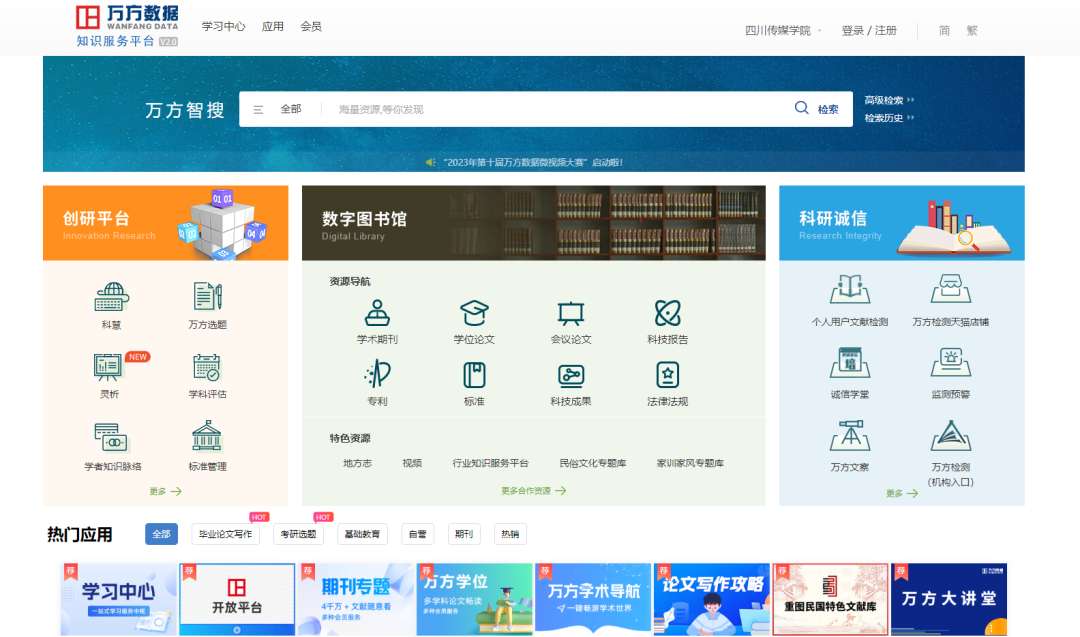Click the 法律法规 icon
1080x637 pixels.
(667, 376)
